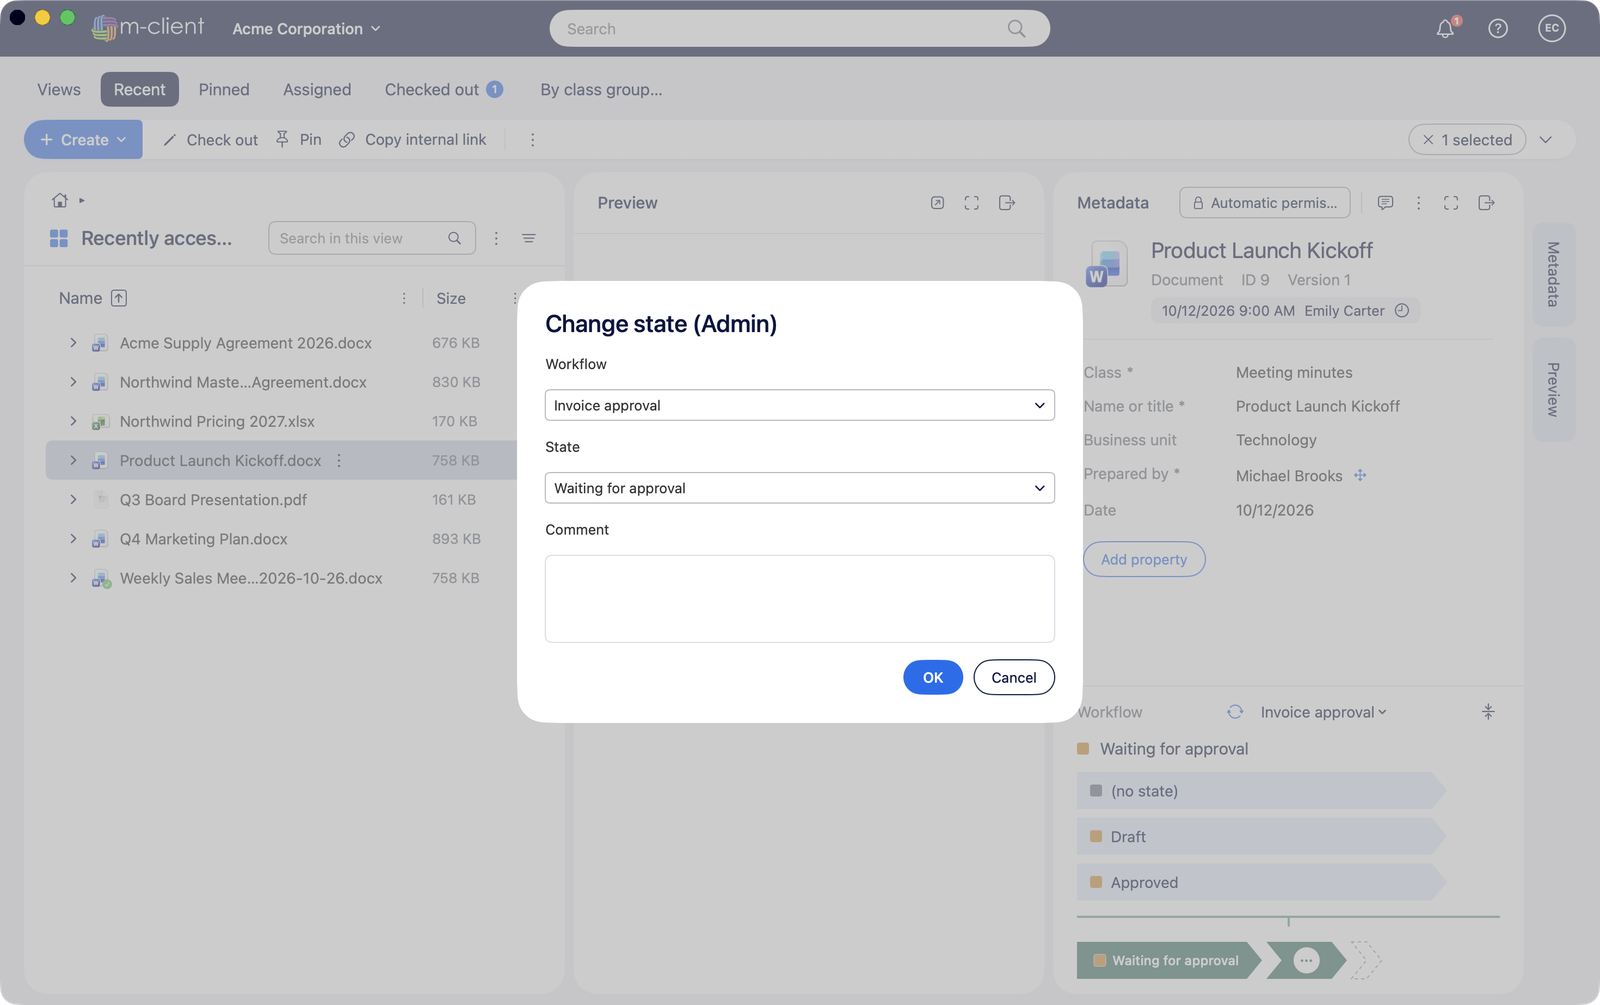Image resolution: width=1600 pixels, height=1005 pixels.
Task: Open the vertical Metadata side tab
Action: (1553, 274)
